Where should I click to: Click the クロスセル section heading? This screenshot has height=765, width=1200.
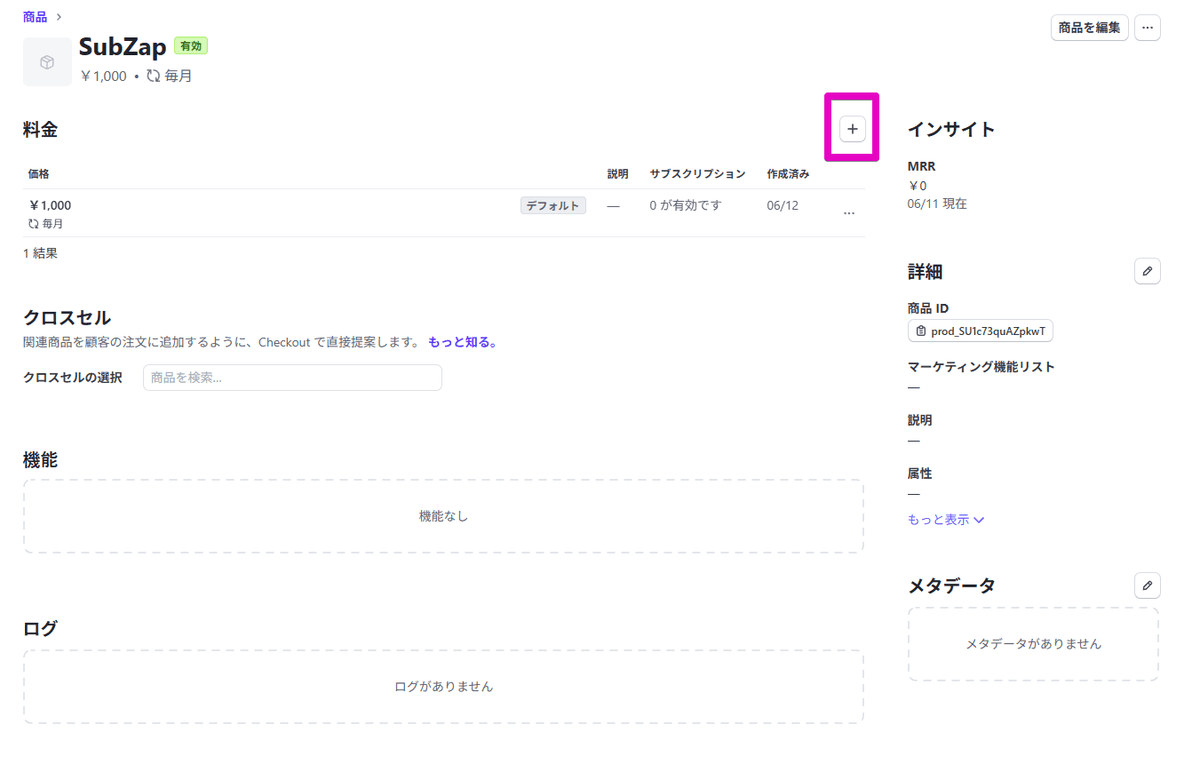pyautogui.click(x=67, y=318)
